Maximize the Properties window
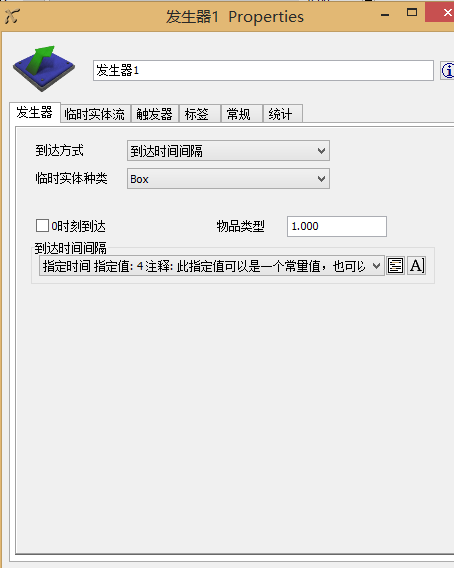 pyautogui.click(x=412, y=13)
